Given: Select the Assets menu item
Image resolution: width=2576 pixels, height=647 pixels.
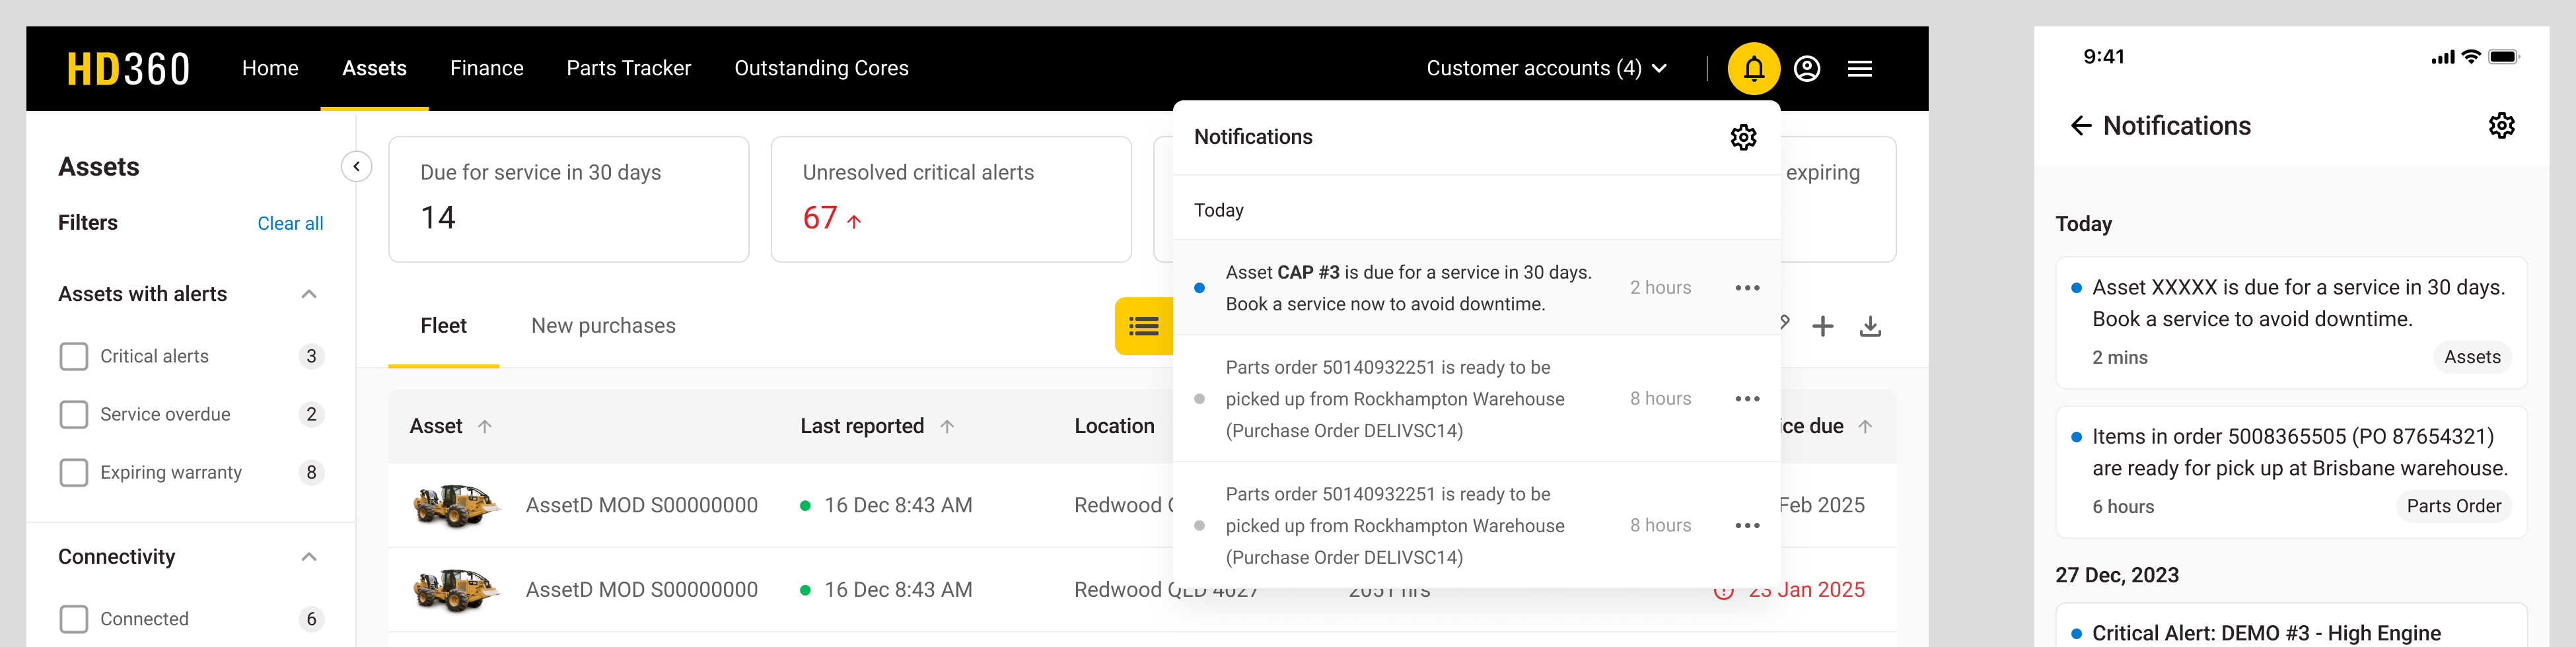Looking at the screenshot, I should pyautogui.click(x=374, y=69).
